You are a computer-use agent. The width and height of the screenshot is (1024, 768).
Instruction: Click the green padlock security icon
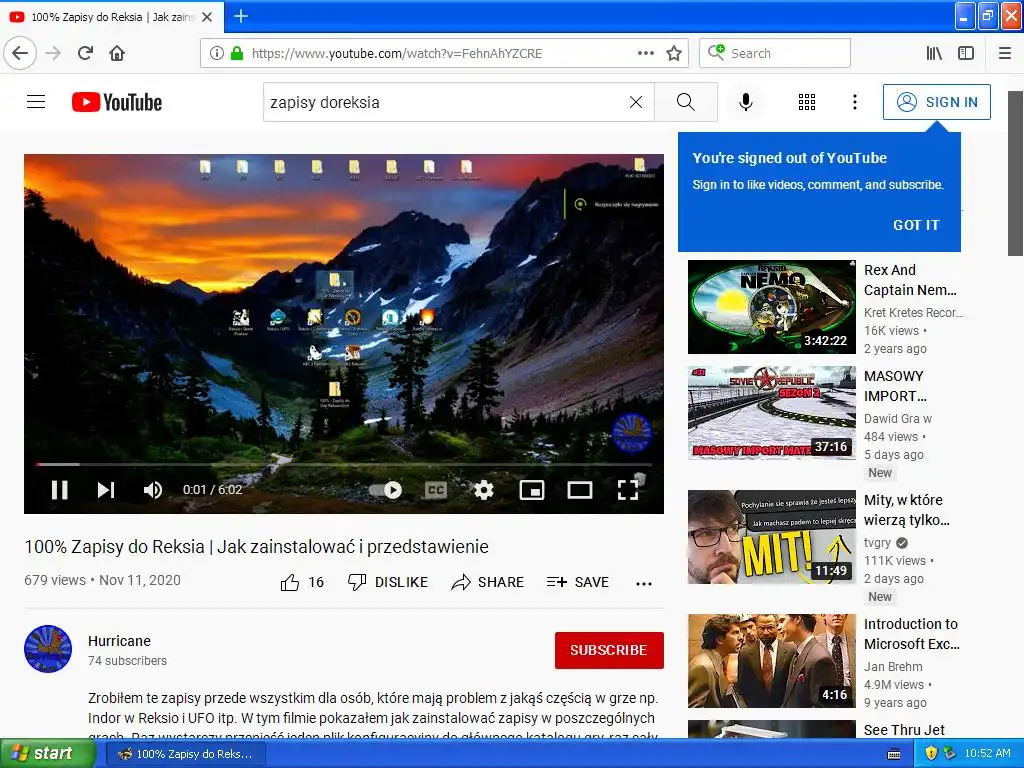coord(237,53)
